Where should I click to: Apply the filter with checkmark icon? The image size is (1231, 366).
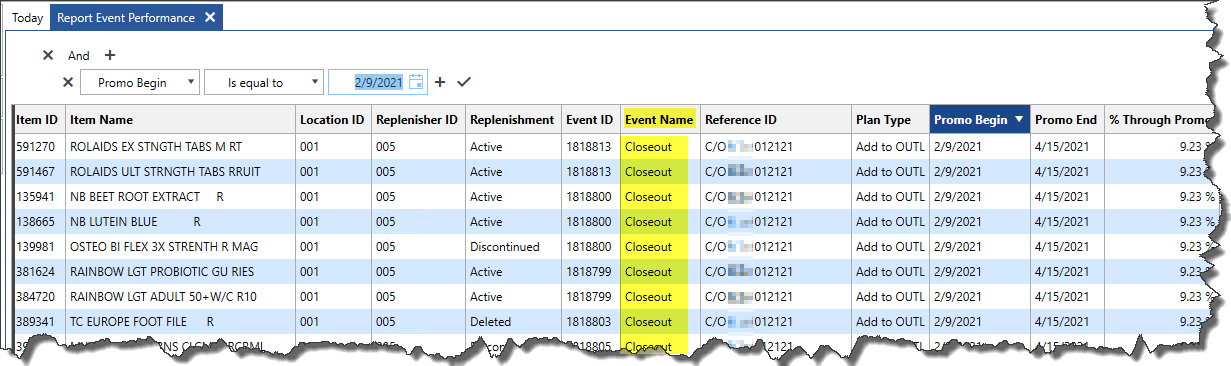click(x=464, y=82)
